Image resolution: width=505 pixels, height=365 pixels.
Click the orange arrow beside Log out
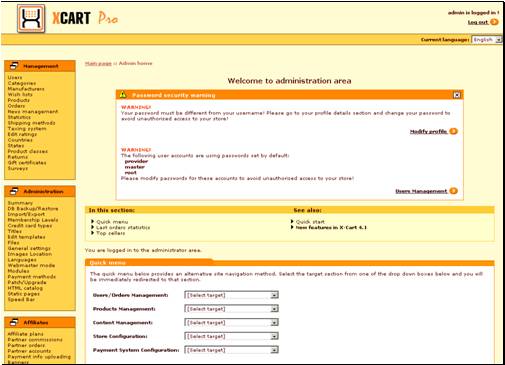494,22
